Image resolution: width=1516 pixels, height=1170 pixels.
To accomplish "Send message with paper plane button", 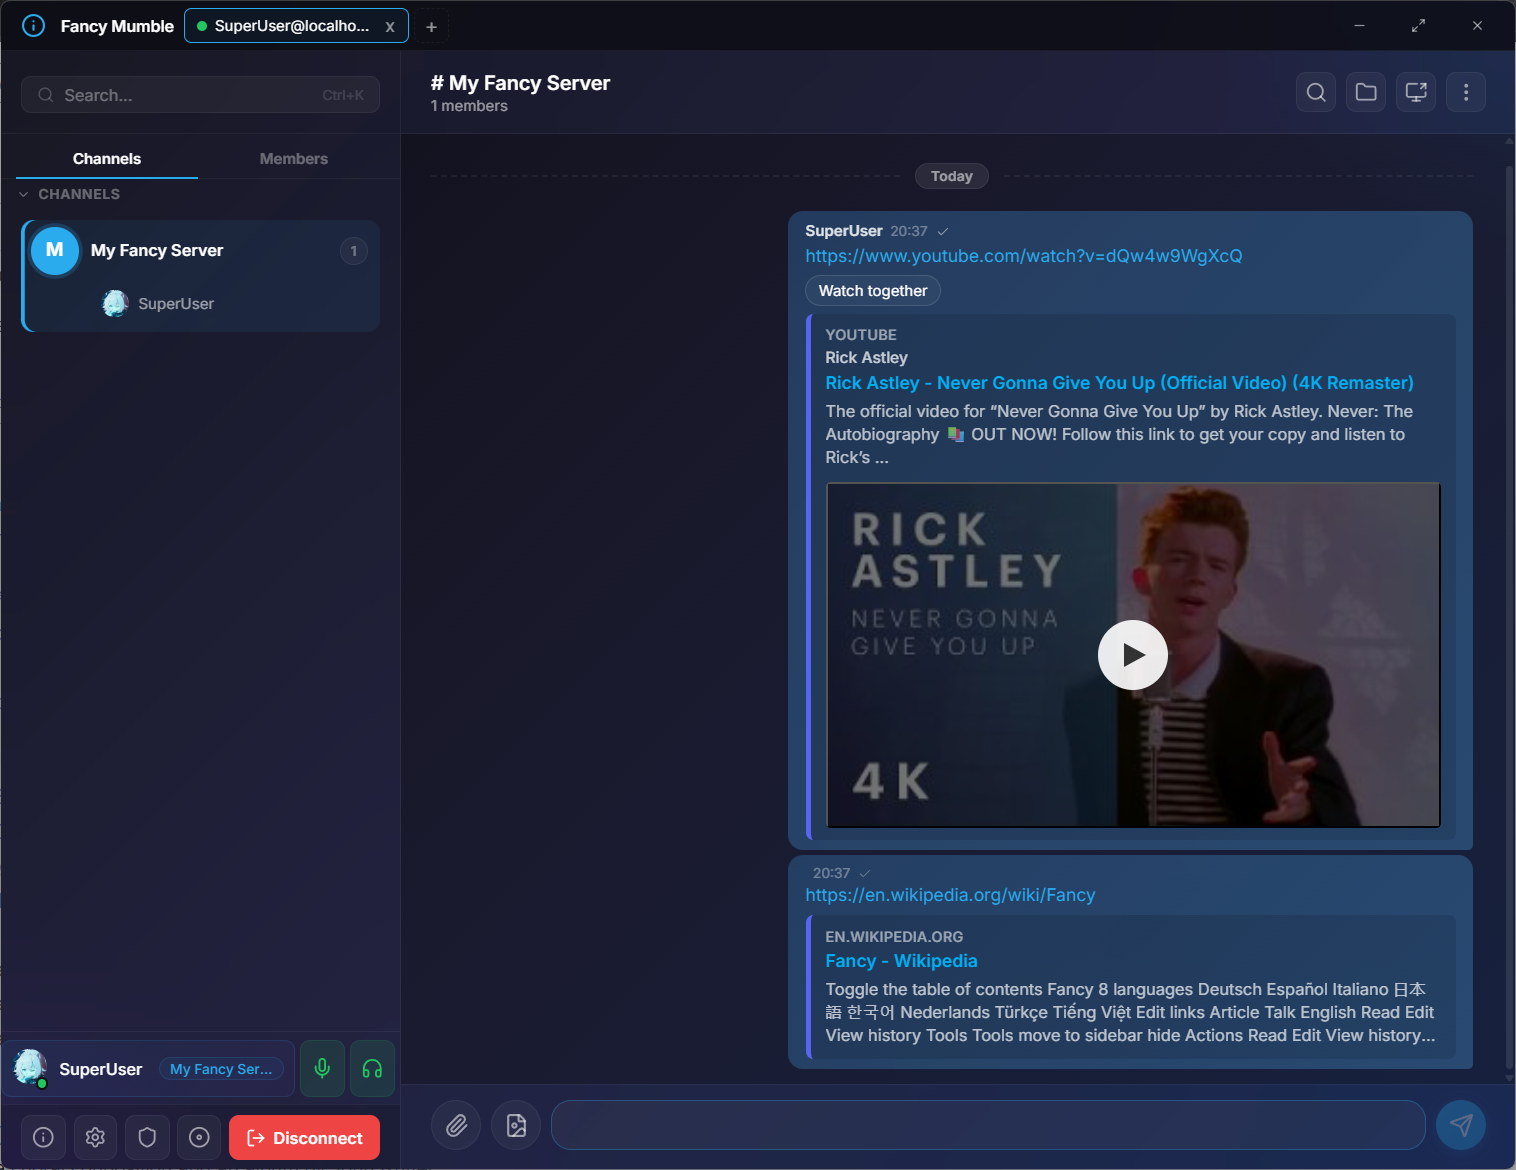I will pos(1461,1126).
